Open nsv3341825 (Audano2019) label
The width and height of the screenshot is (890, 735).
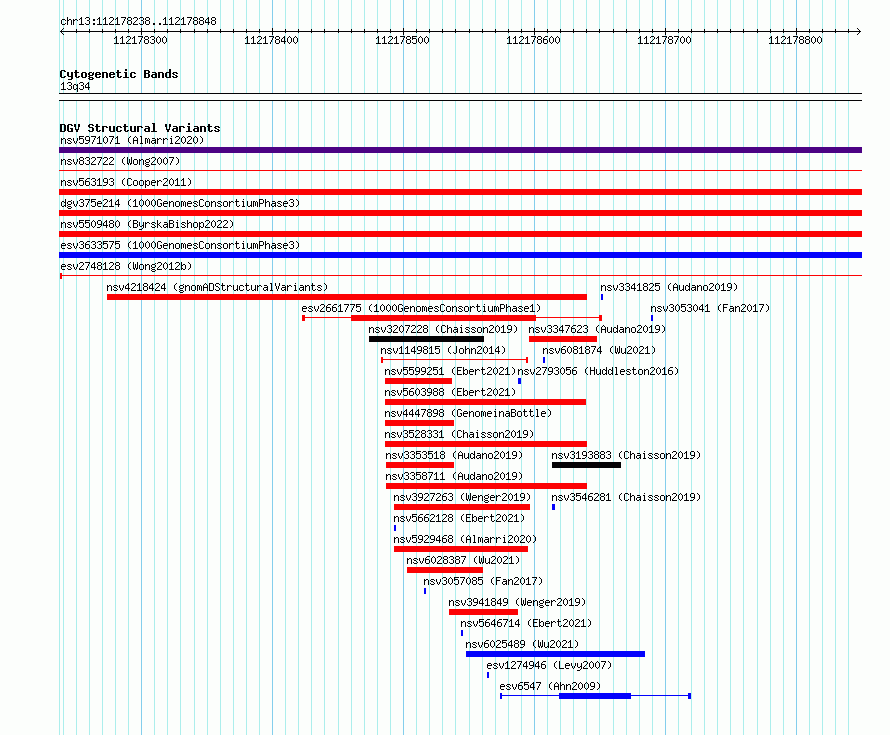tap(669, 287)
